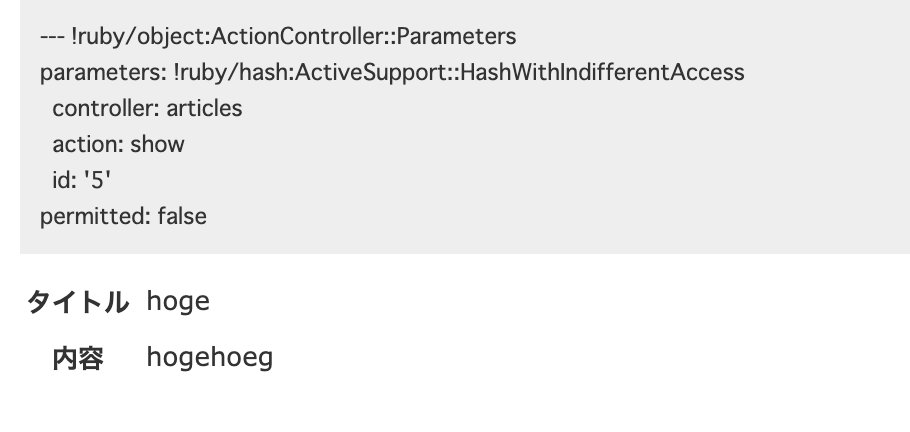Click the blank white area below 内容 row

pyautogui.click(x=450, y=405)
